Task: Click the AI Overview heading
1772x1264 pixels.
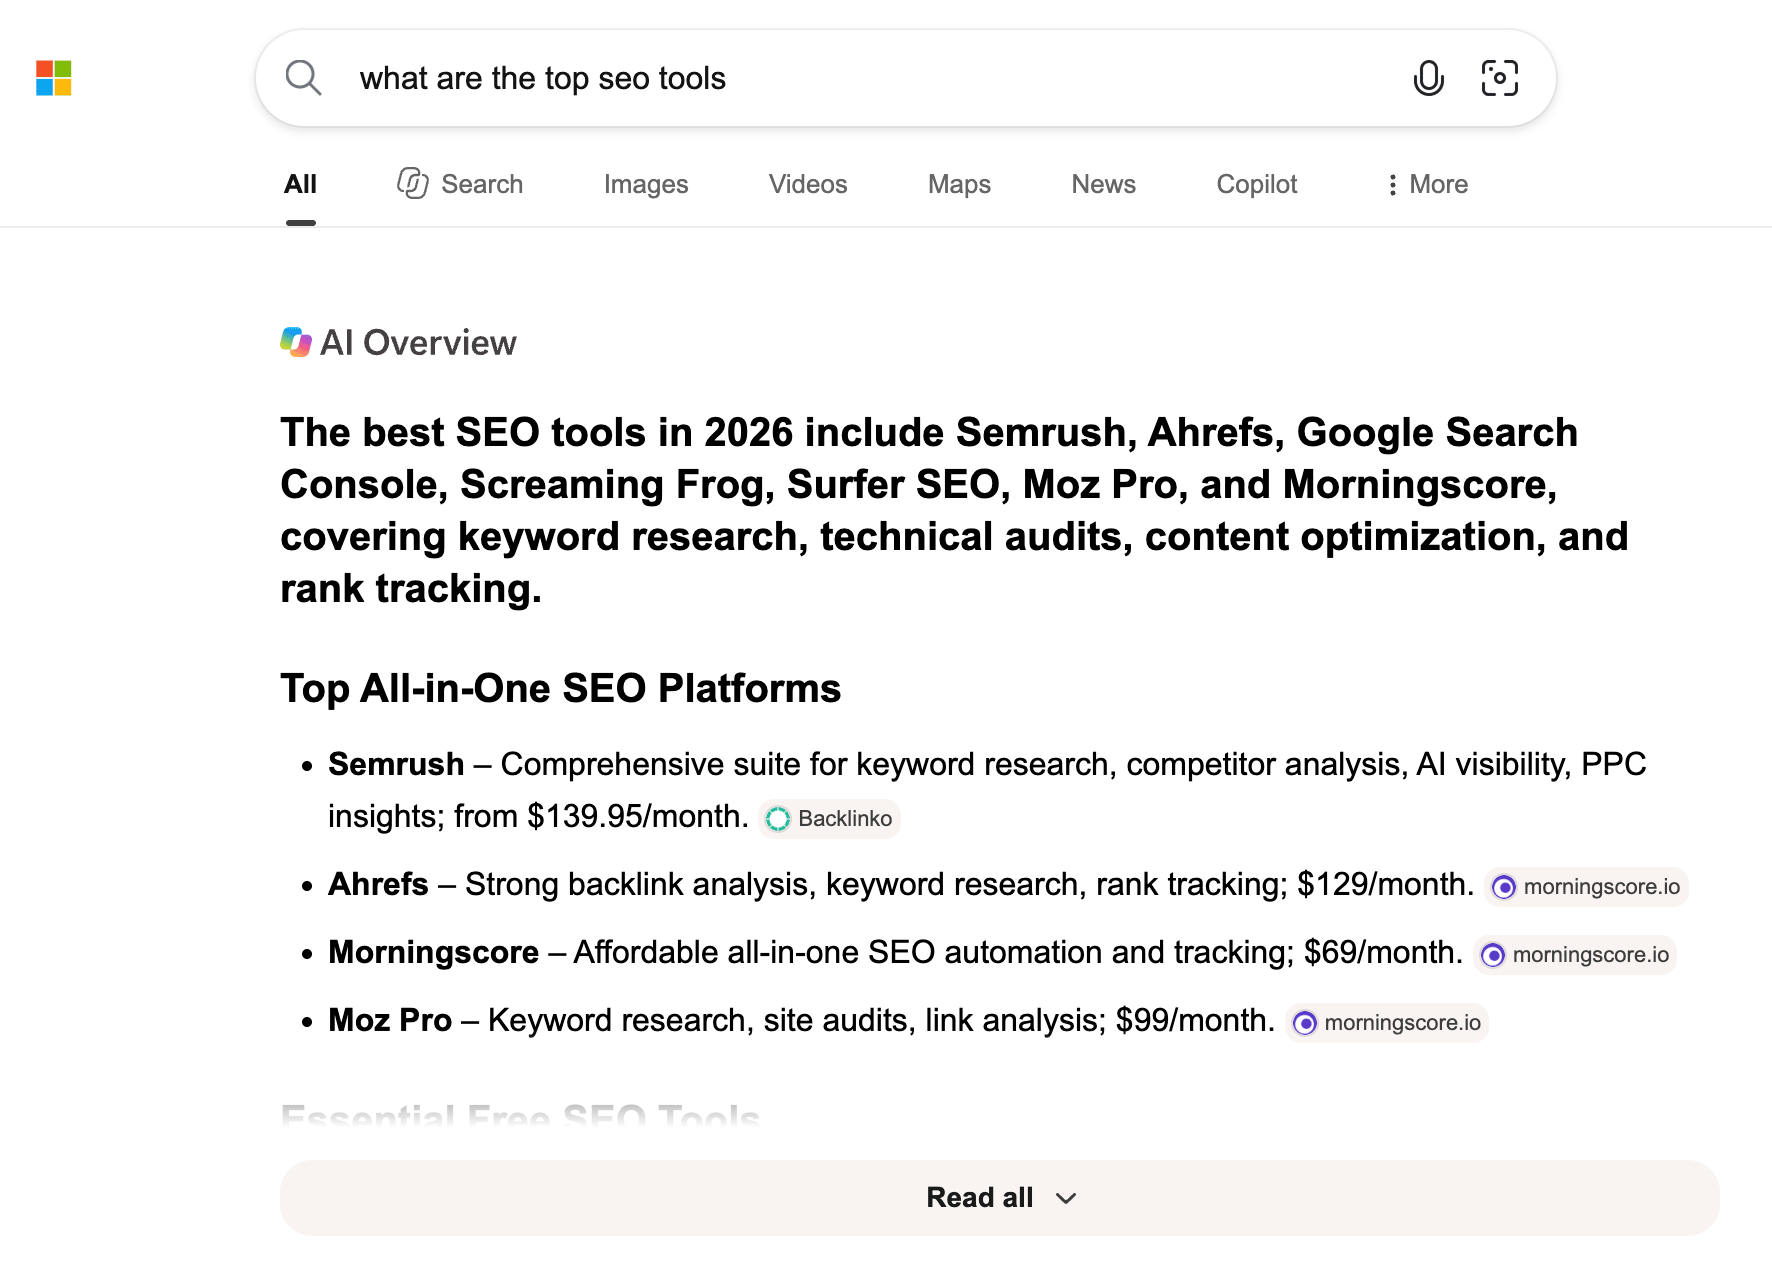Action: pos(418,342)
